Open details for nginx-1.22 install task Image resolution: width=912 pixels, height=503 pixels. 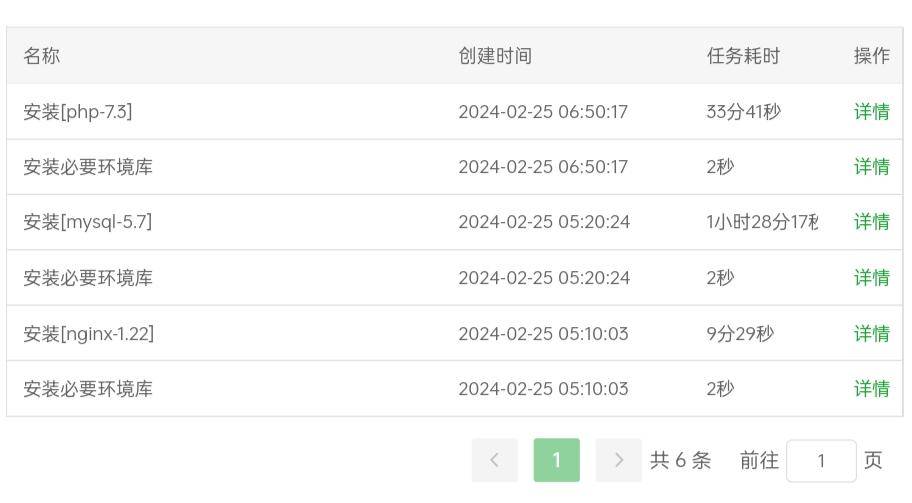[x=871, y=333]
